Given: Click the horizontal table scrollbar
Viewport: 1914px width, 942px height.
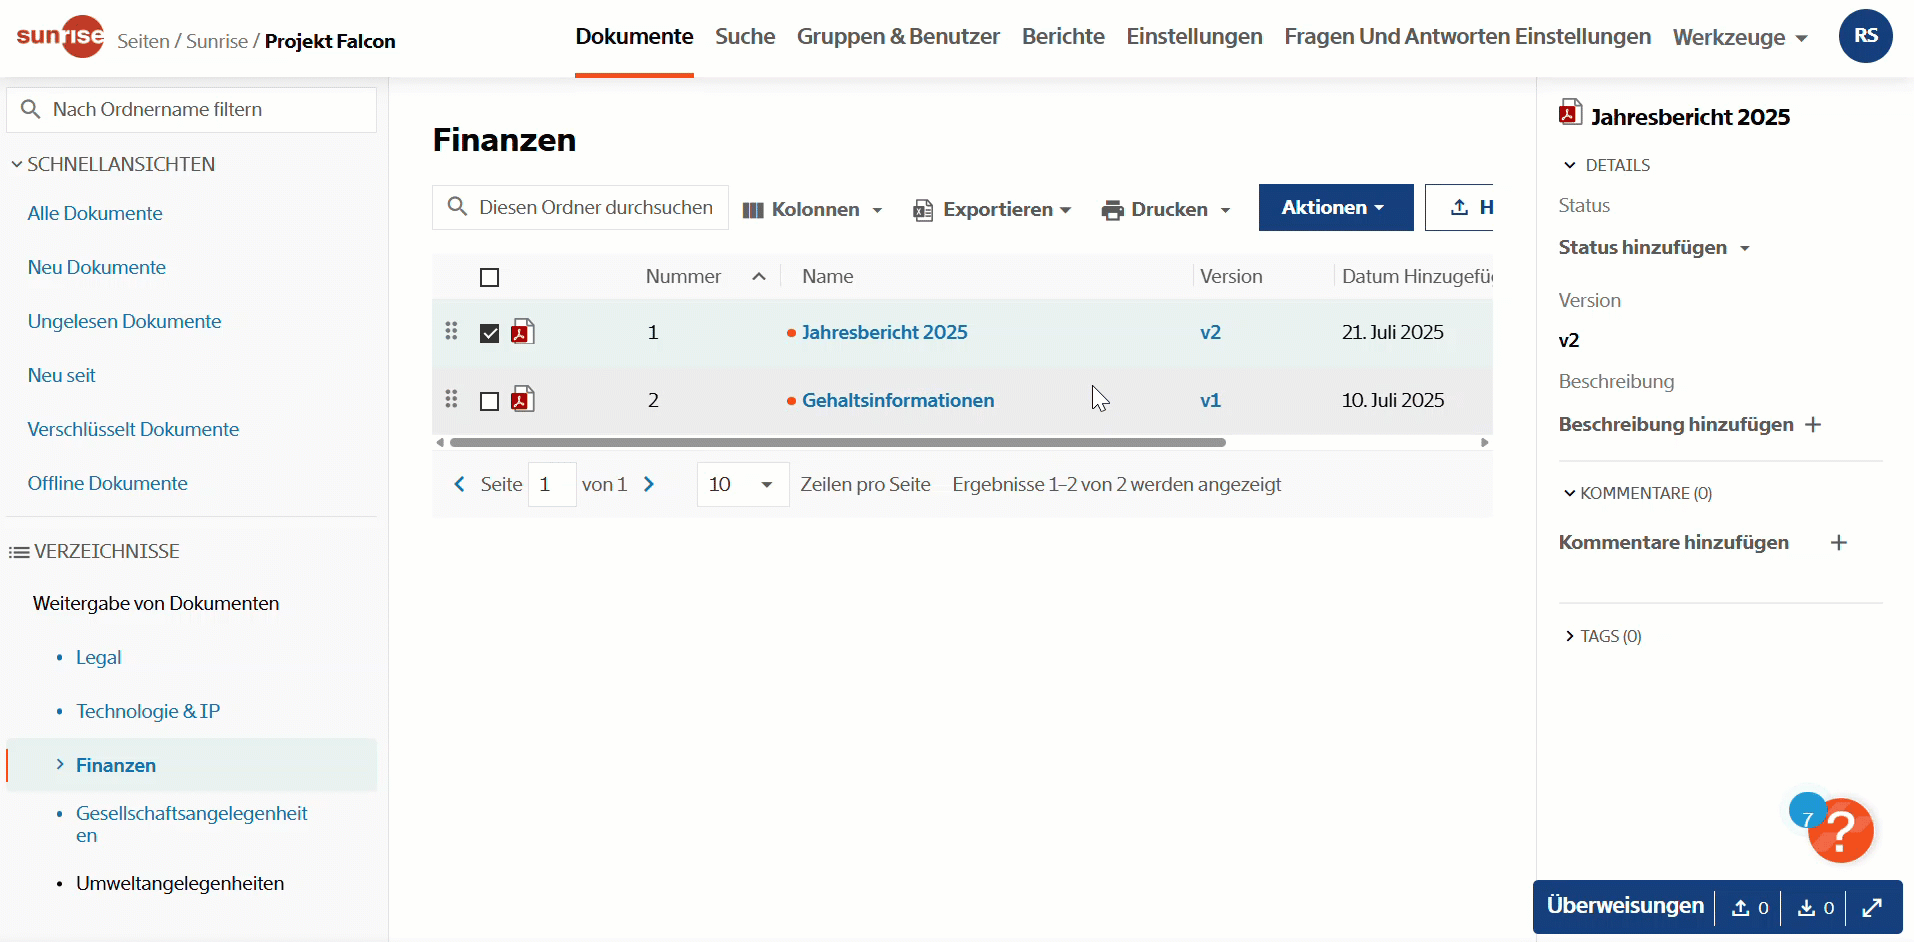Looking at the screenshot, I should pyautogui.click(x=837, y=442).
